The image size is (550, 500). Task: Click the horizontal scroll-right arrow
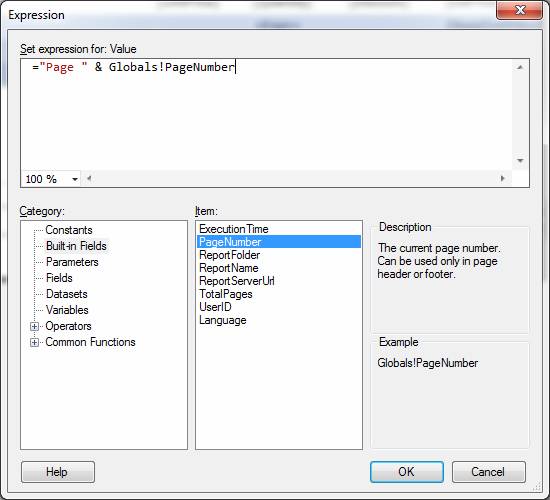pos(502,179)
